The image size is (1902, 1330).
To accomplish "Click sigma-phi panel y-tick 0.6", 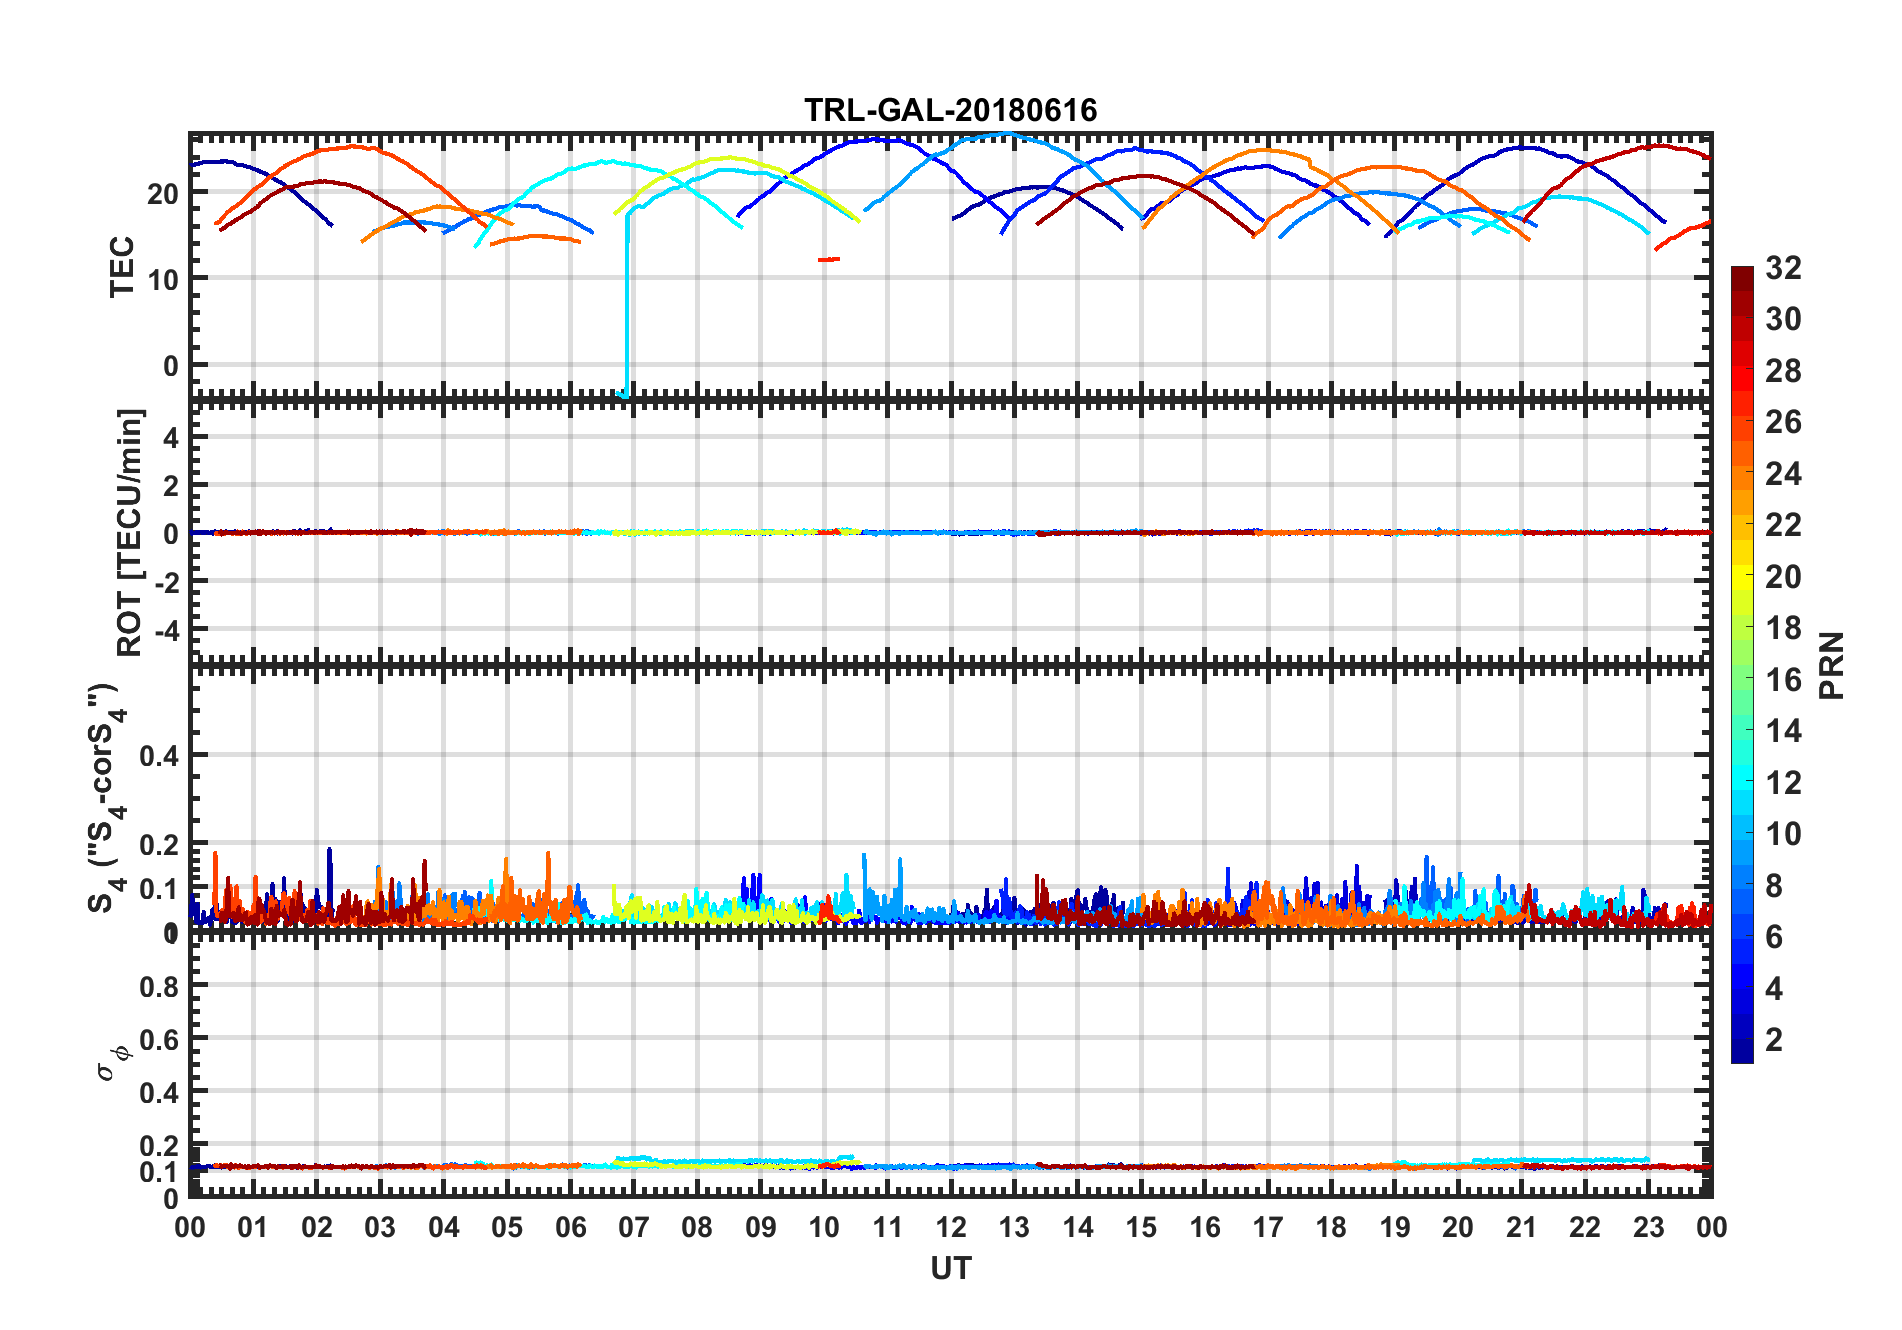I will click(158, 1039).
